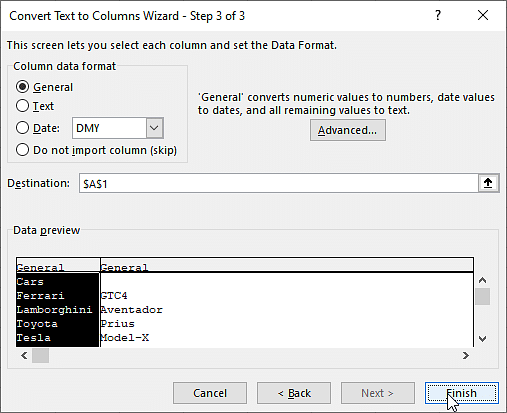Open help with the question mark
The height and width of the screenshot is (413, 507).
point(438,15)
